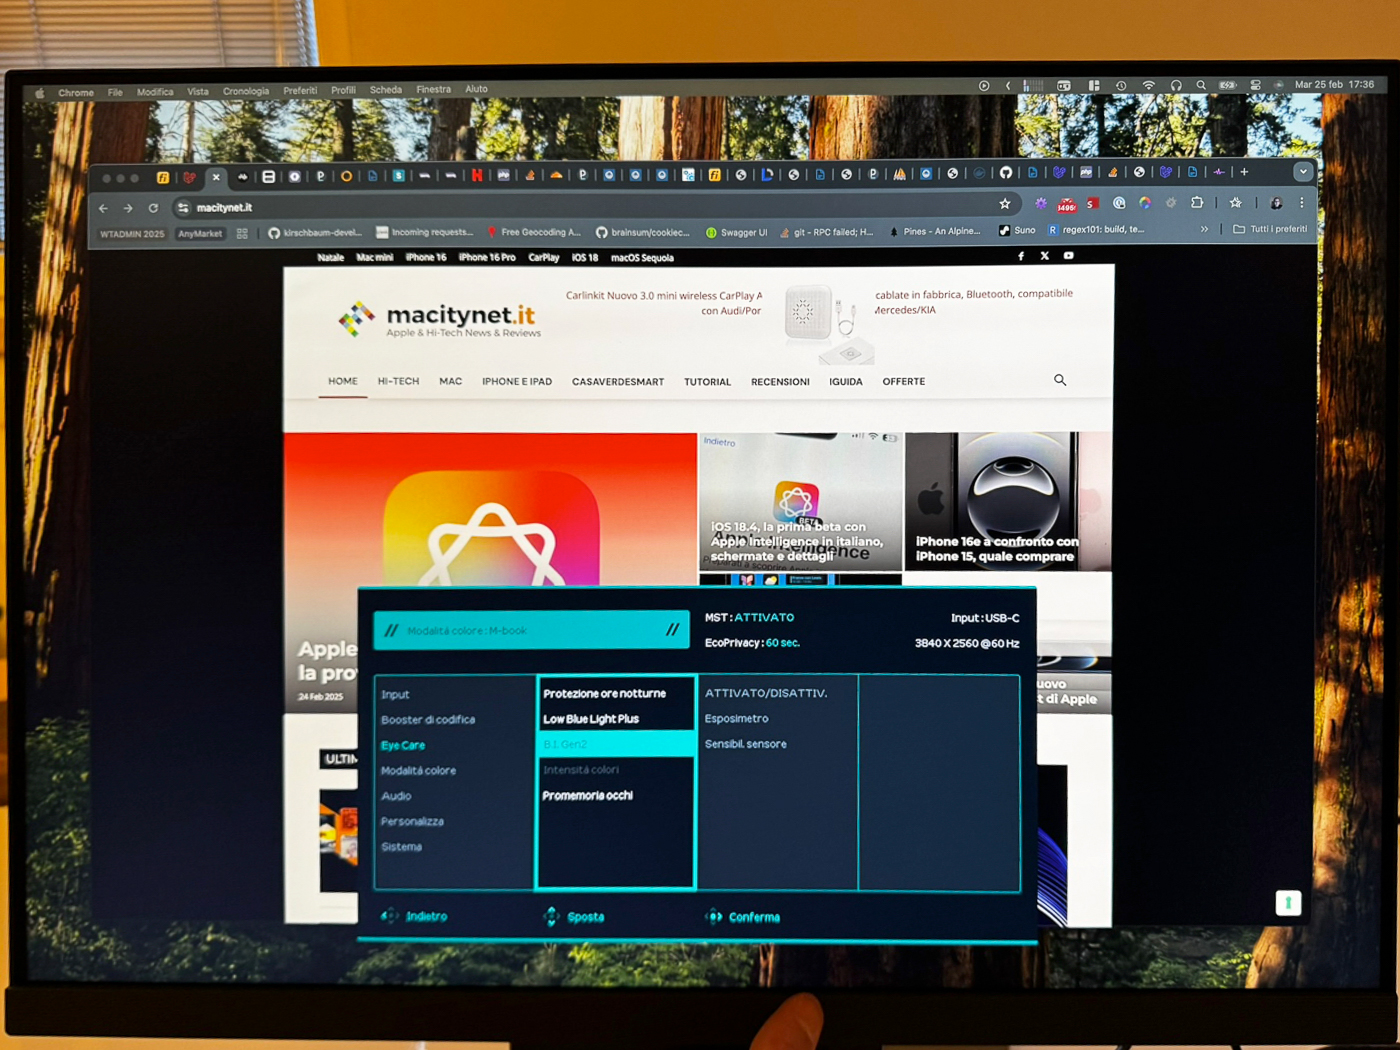1400x1050 pixels.
Task: Open the YouTube icon in the top bar
Action: 1069,256
